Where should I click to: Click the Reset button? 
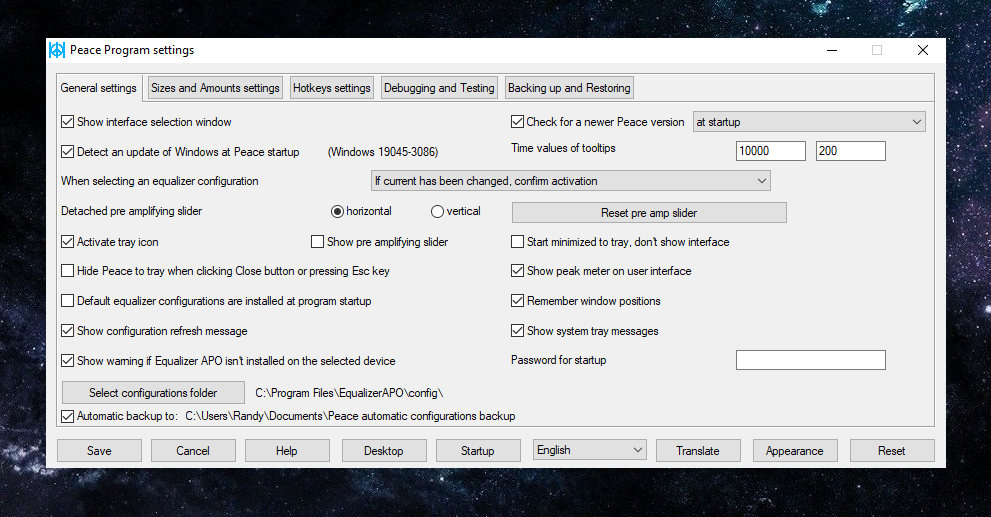coord(892,451)
